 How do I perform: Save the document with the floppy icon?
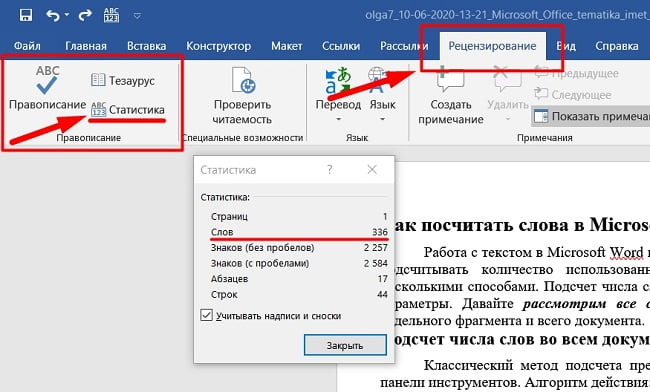click(26, 16)
